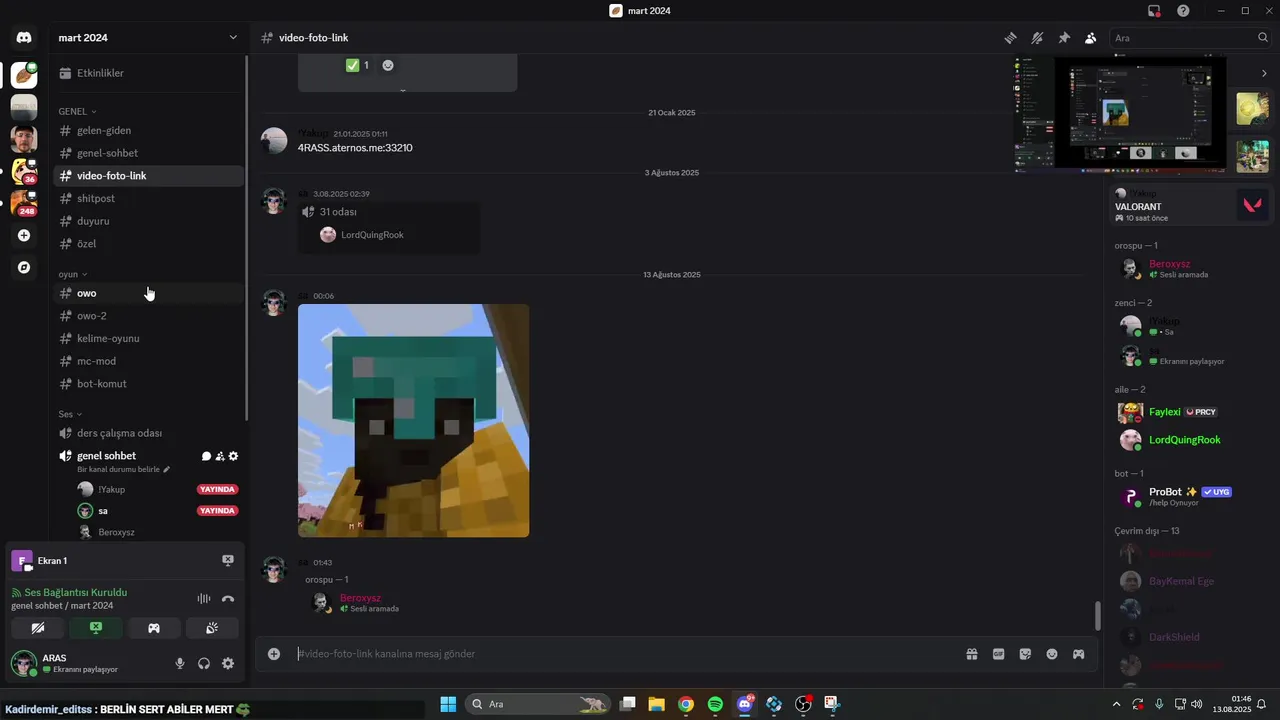Screen dimensions: 1280x720
Task: Open the Explore servers compass icon
Action: tap(24, 268)
